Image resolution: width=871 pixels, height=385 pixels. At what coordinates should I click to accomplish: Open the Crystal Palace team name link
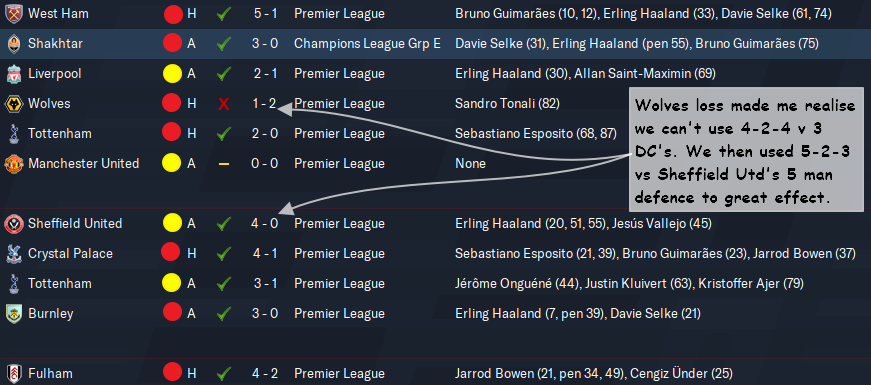pos(70,253)
